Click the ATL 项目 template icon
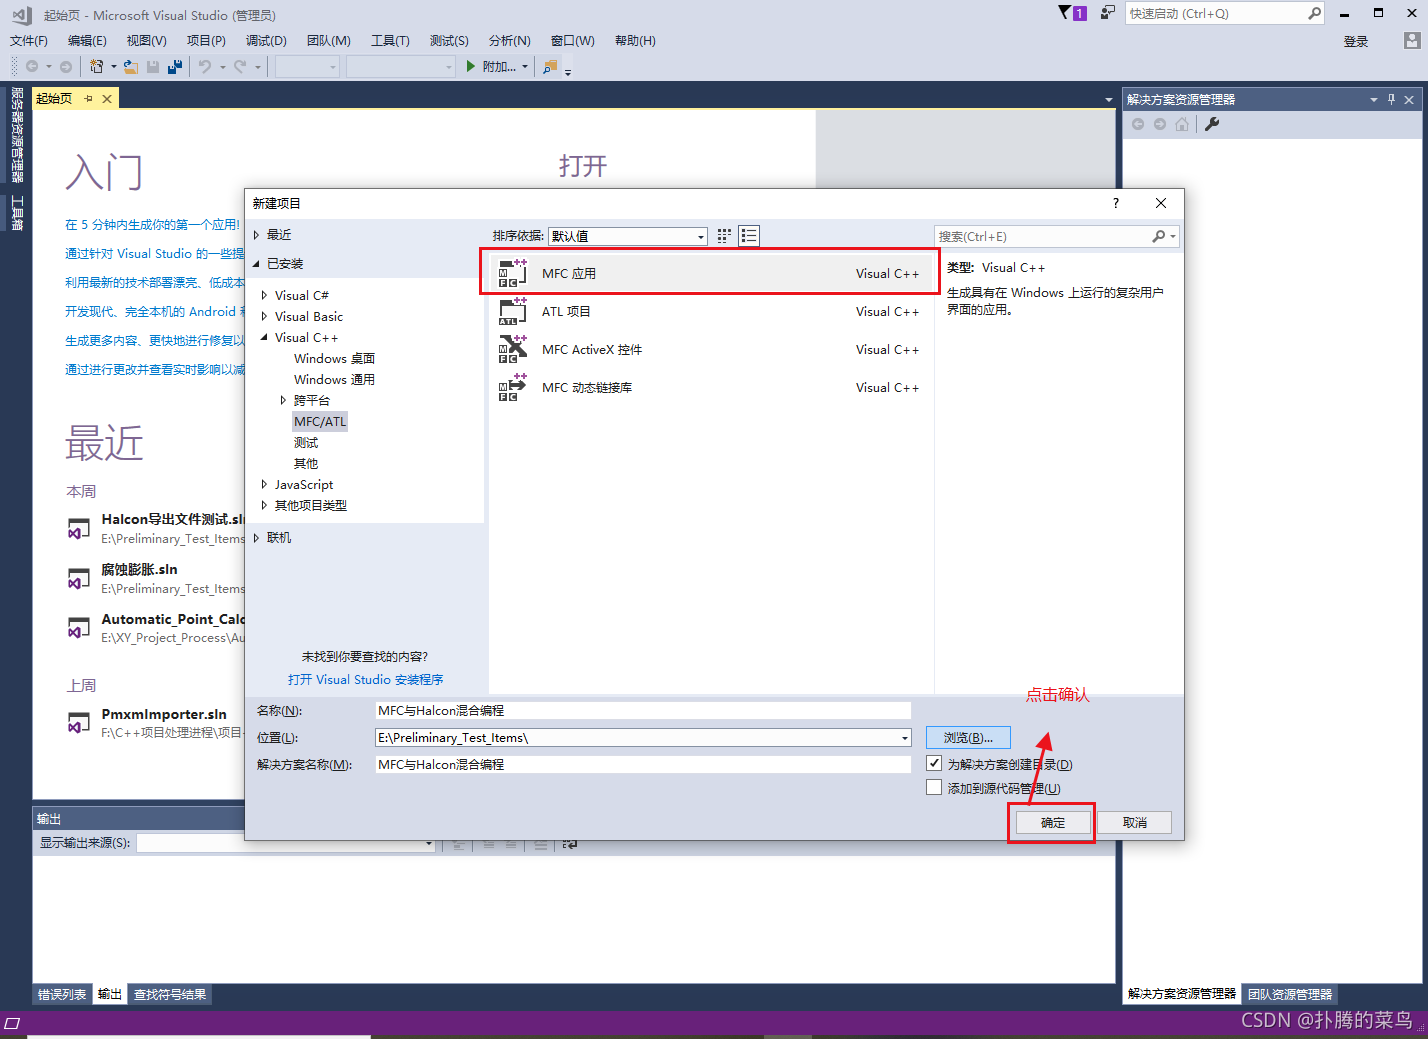 click(512, 311)
